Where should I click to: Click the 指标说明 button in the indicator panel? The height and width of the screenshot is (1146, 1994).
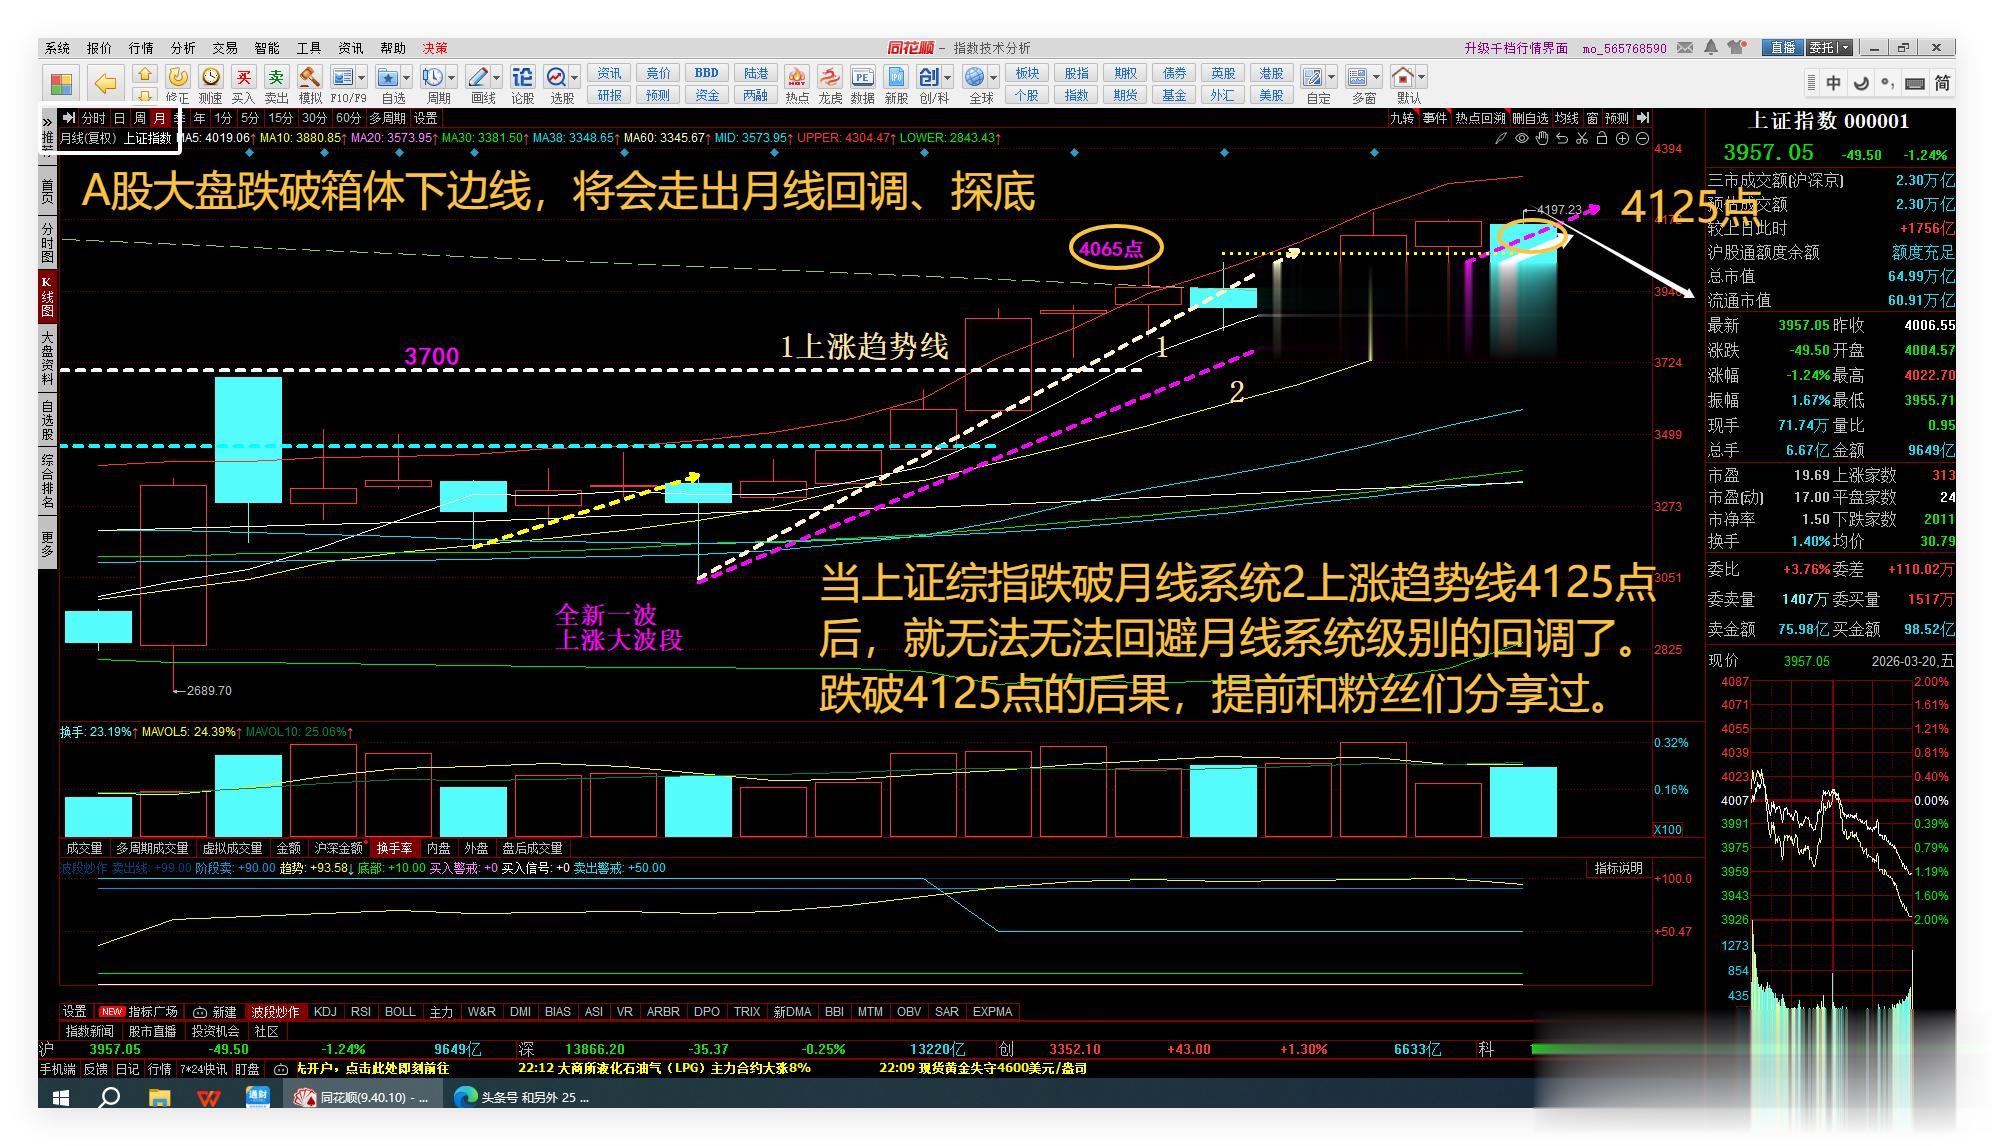click(1618, 868)
